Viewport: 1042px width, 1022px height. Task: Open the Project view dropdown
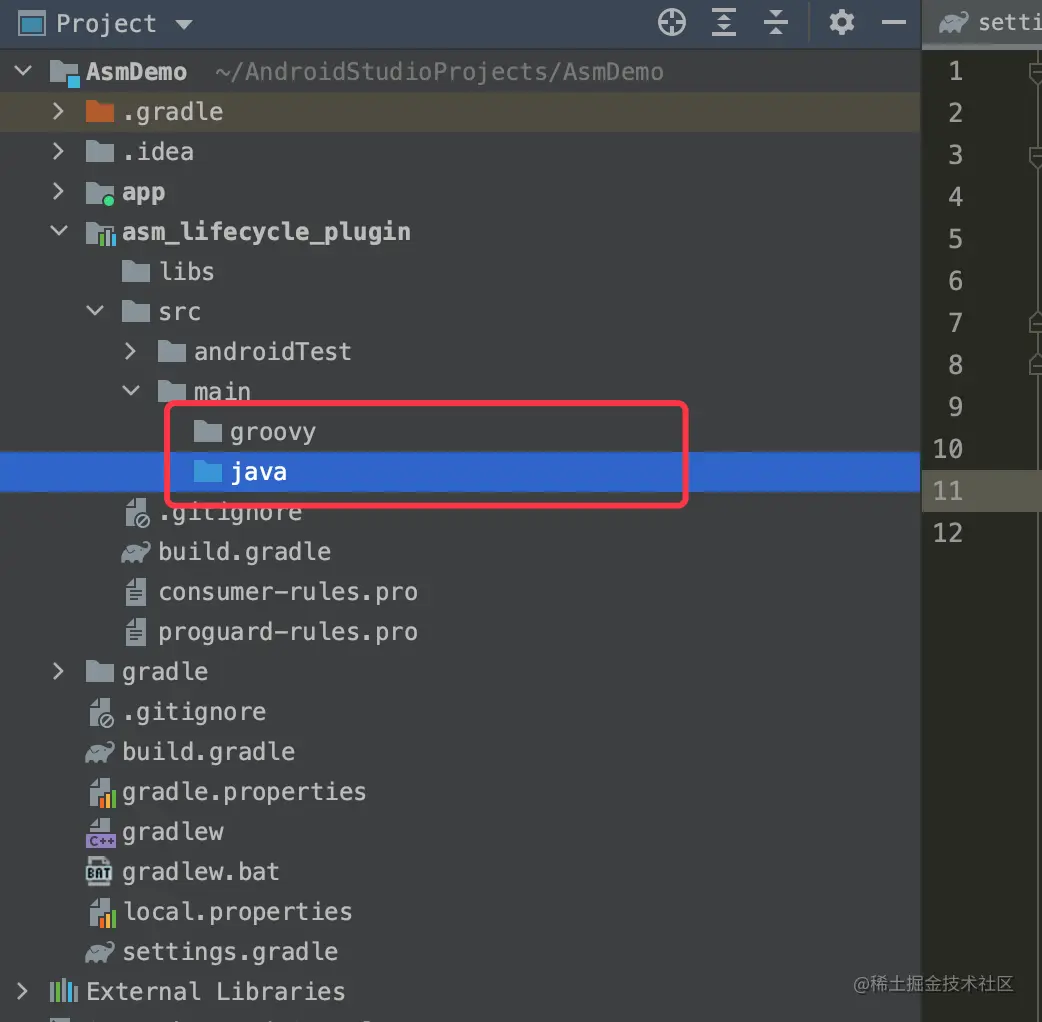coord(184,25)
